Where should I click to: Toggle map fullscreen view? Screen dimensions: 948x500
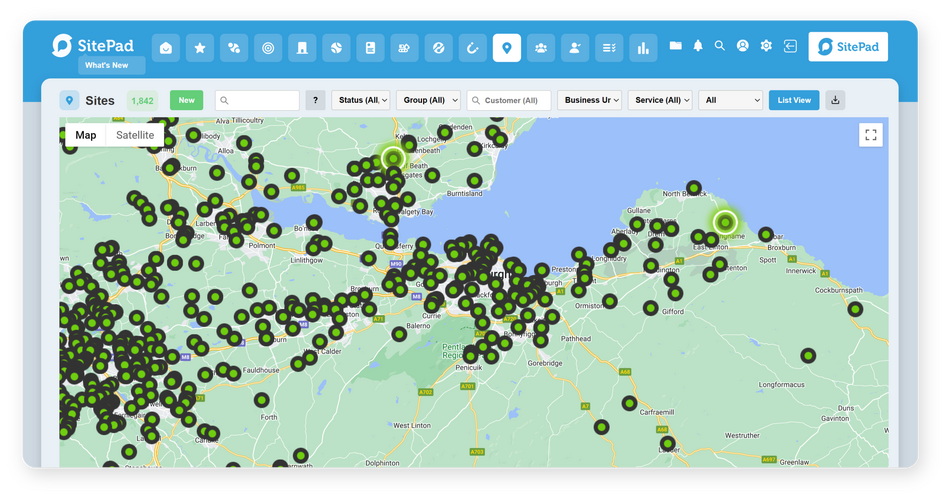click(870, 135)
